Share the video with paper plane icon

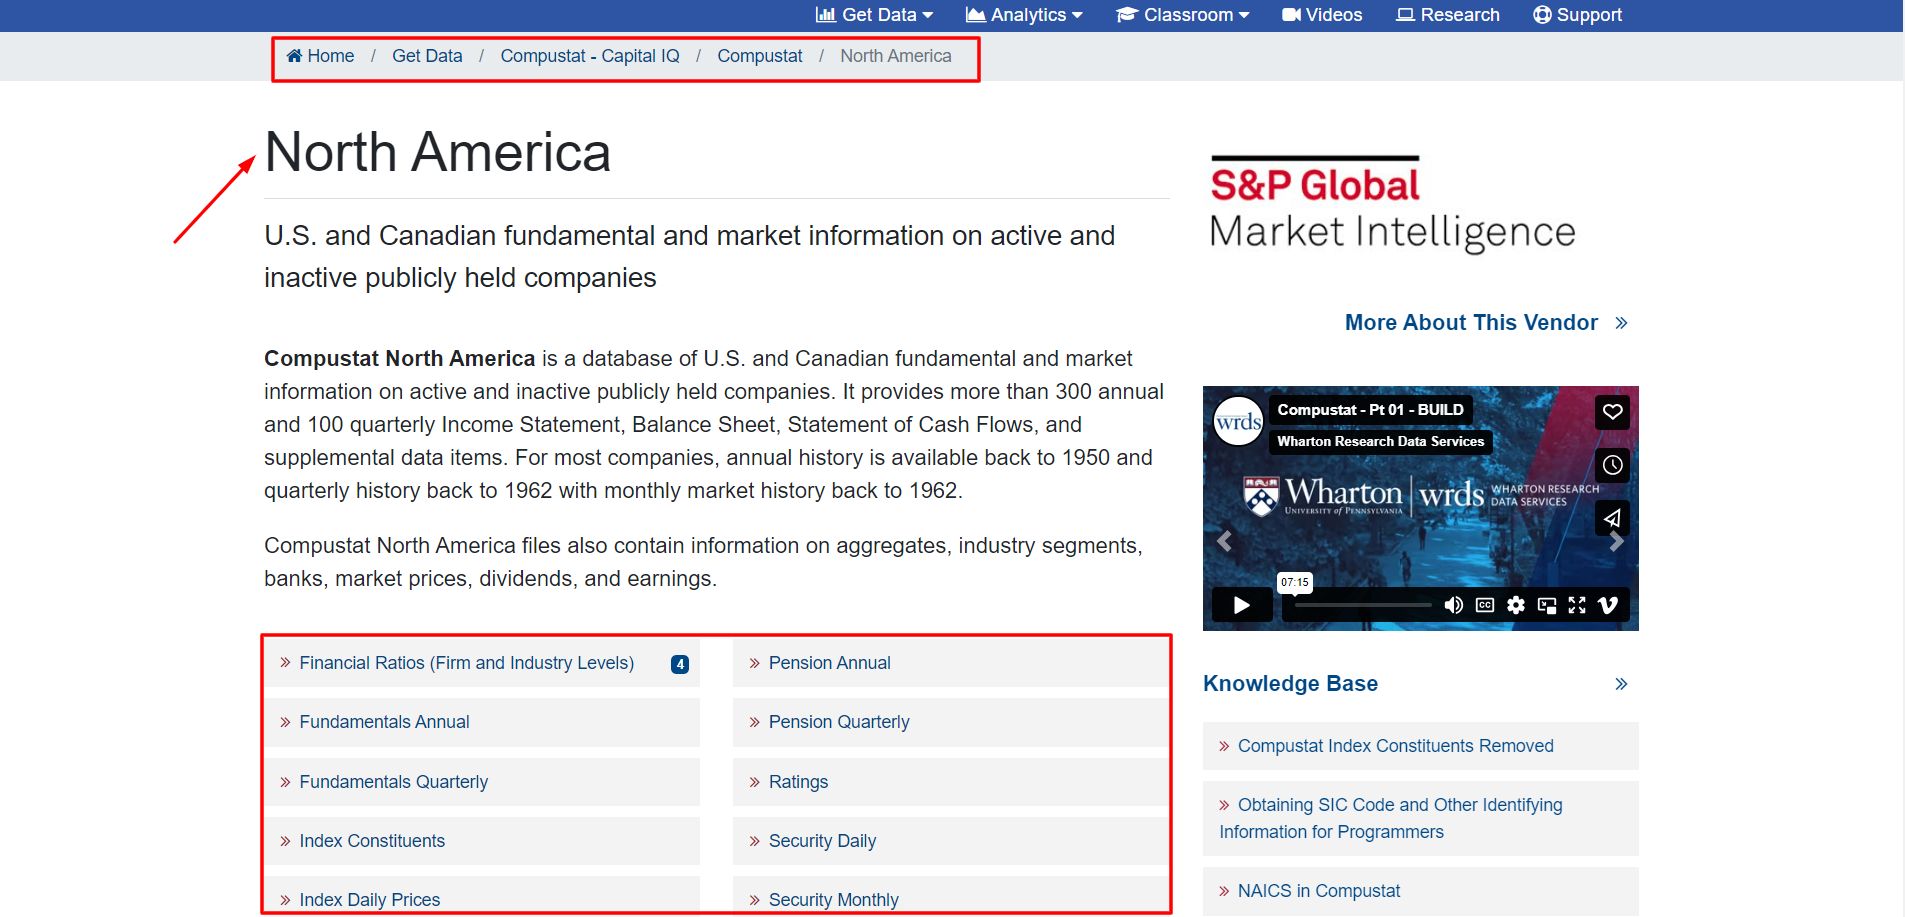point(1612,518)
